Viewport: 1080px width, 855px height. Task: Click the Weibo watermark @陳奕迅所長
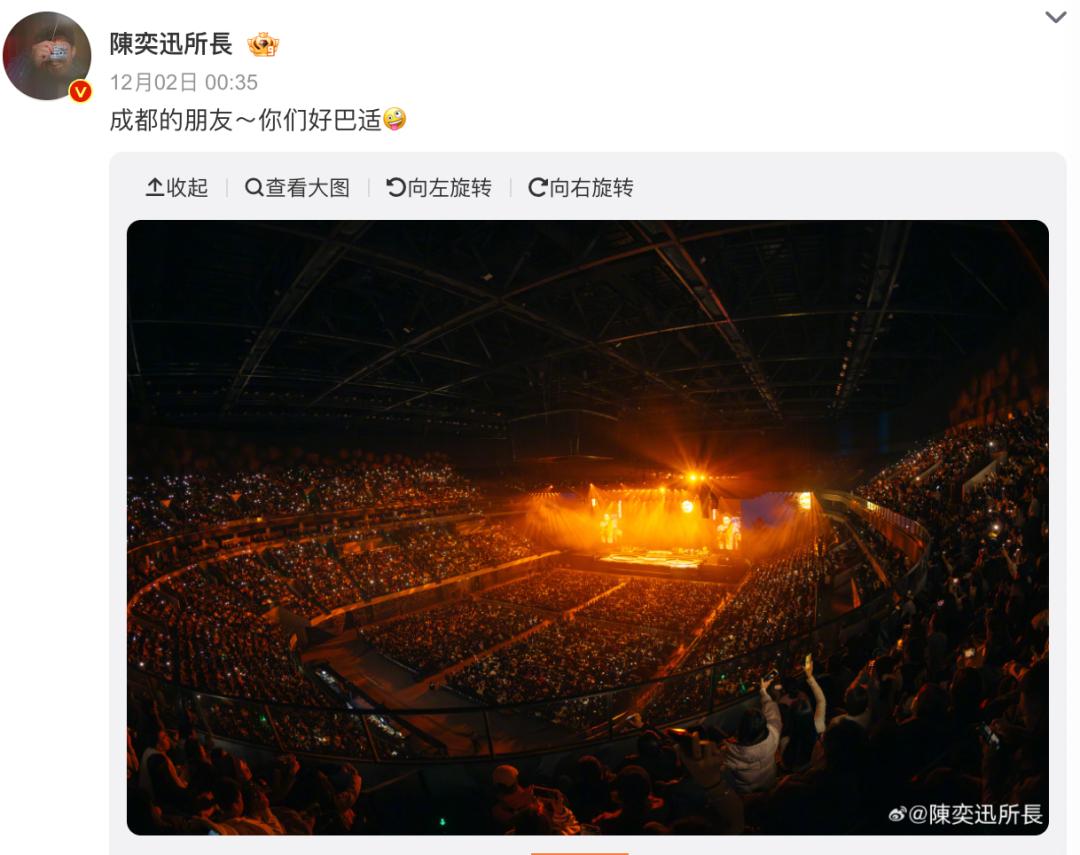966,814
